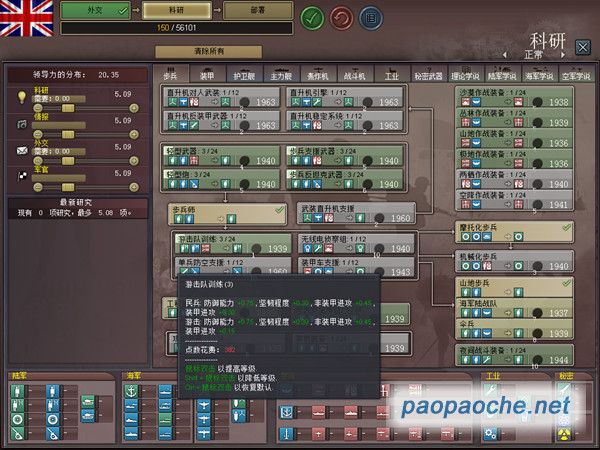The image size is (600, 450).
Task: Select the 丛林作战装备 technology
Action: click(x=515, y=118)
